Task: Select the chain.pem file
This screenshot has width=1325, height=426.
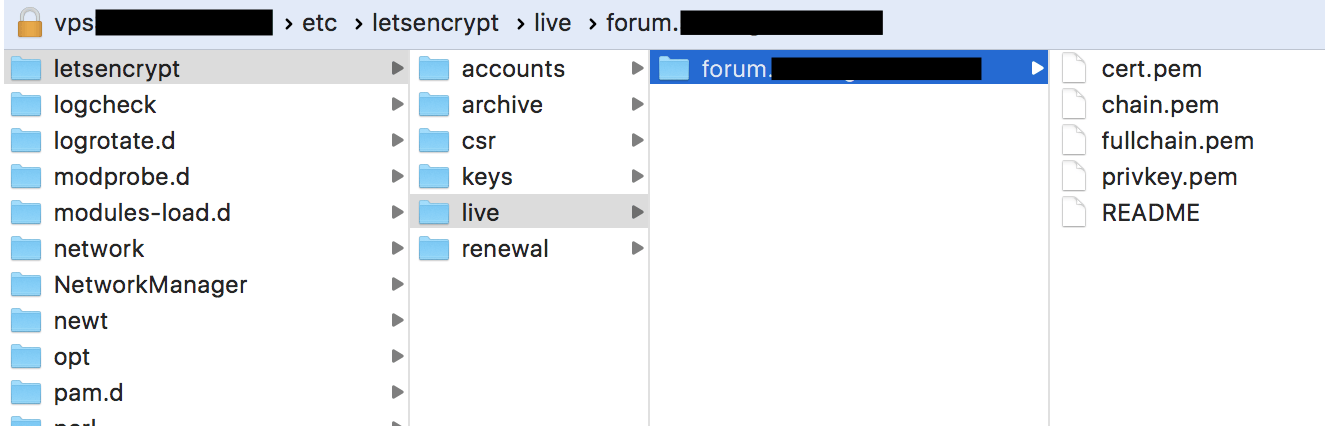Action: click(1159, 105)
